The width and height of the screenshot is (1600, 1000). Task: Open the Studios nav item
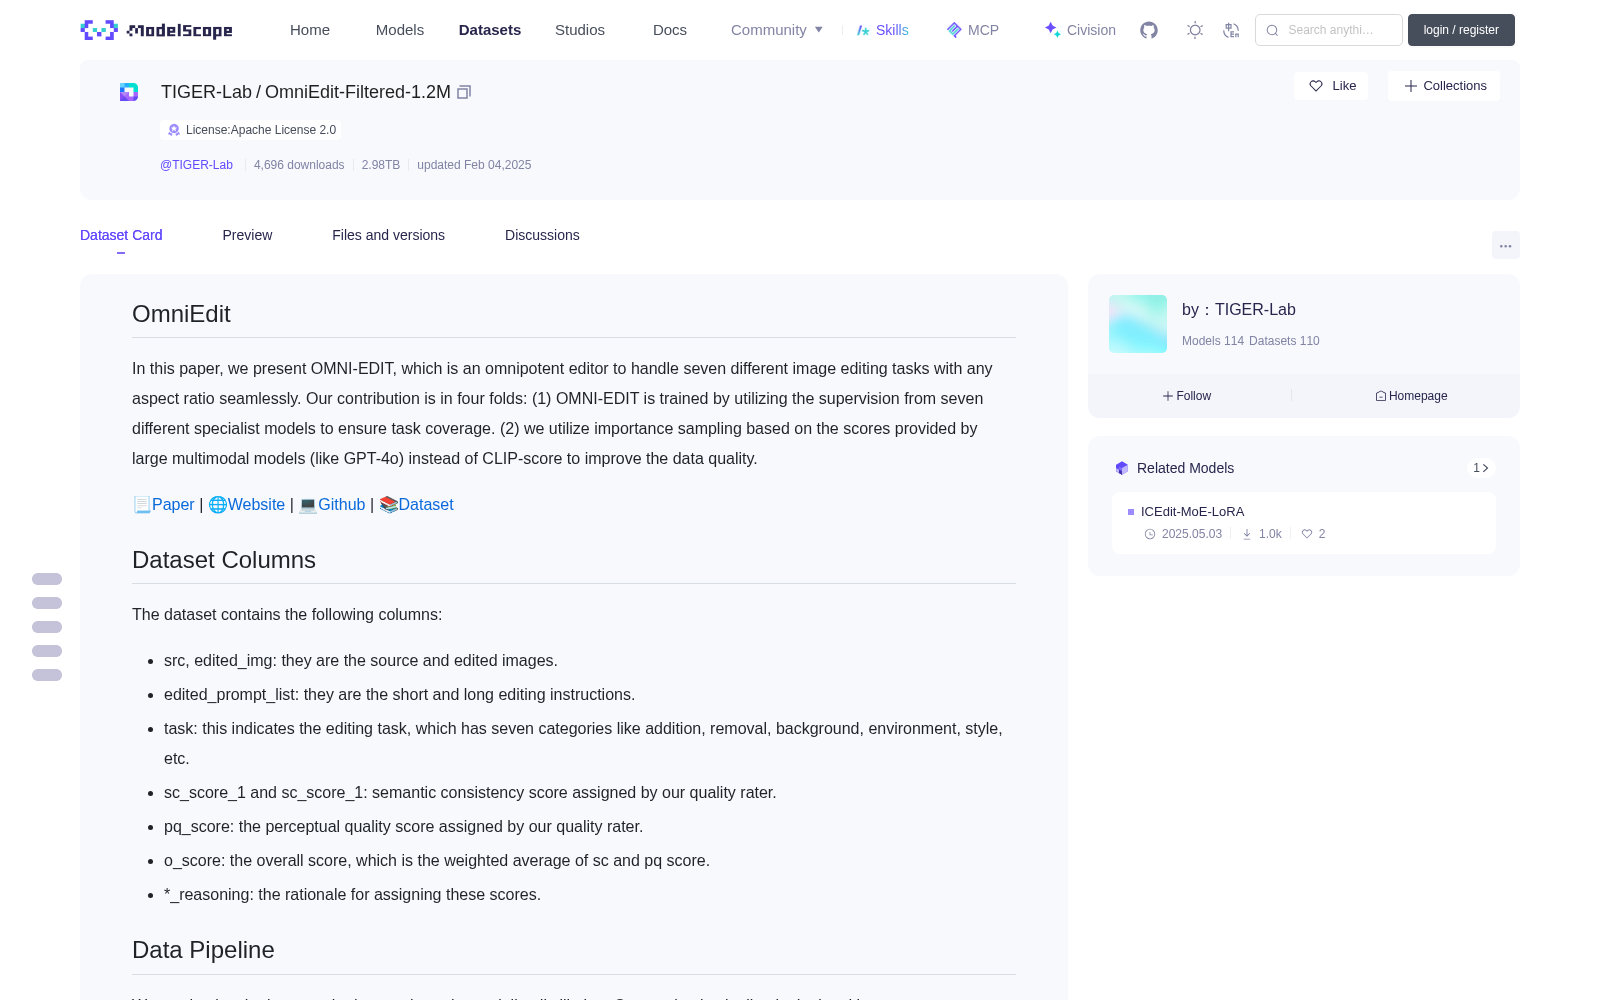click(580, 30)
